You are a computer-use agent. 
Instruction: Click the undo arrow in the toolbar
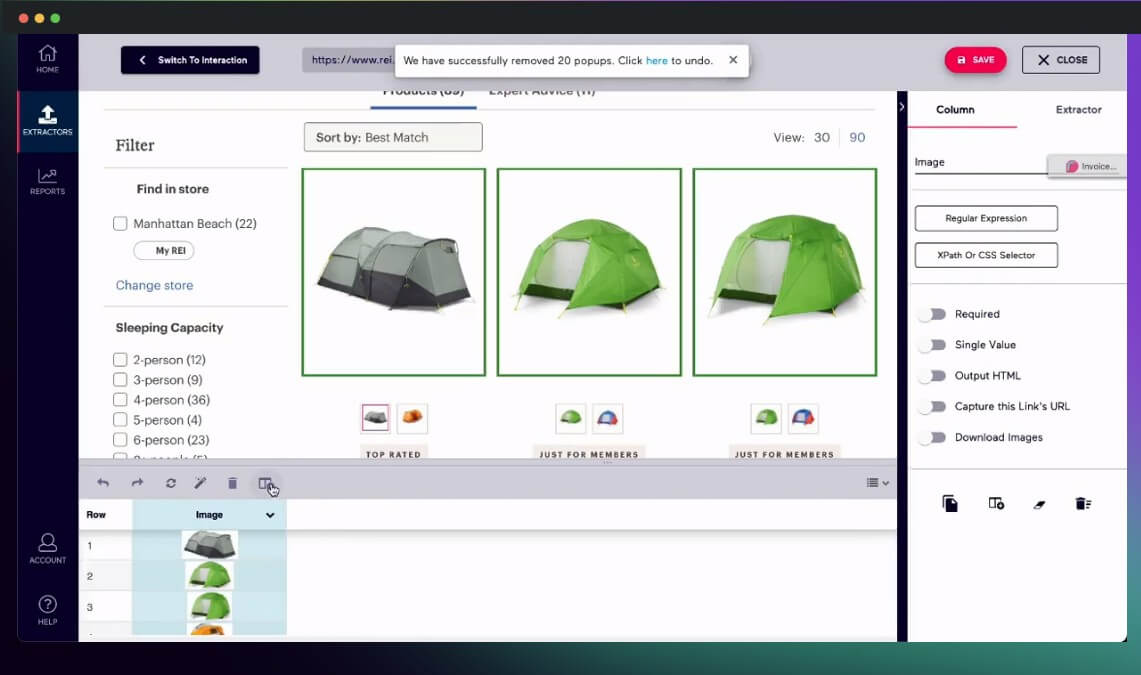[103, 483]
